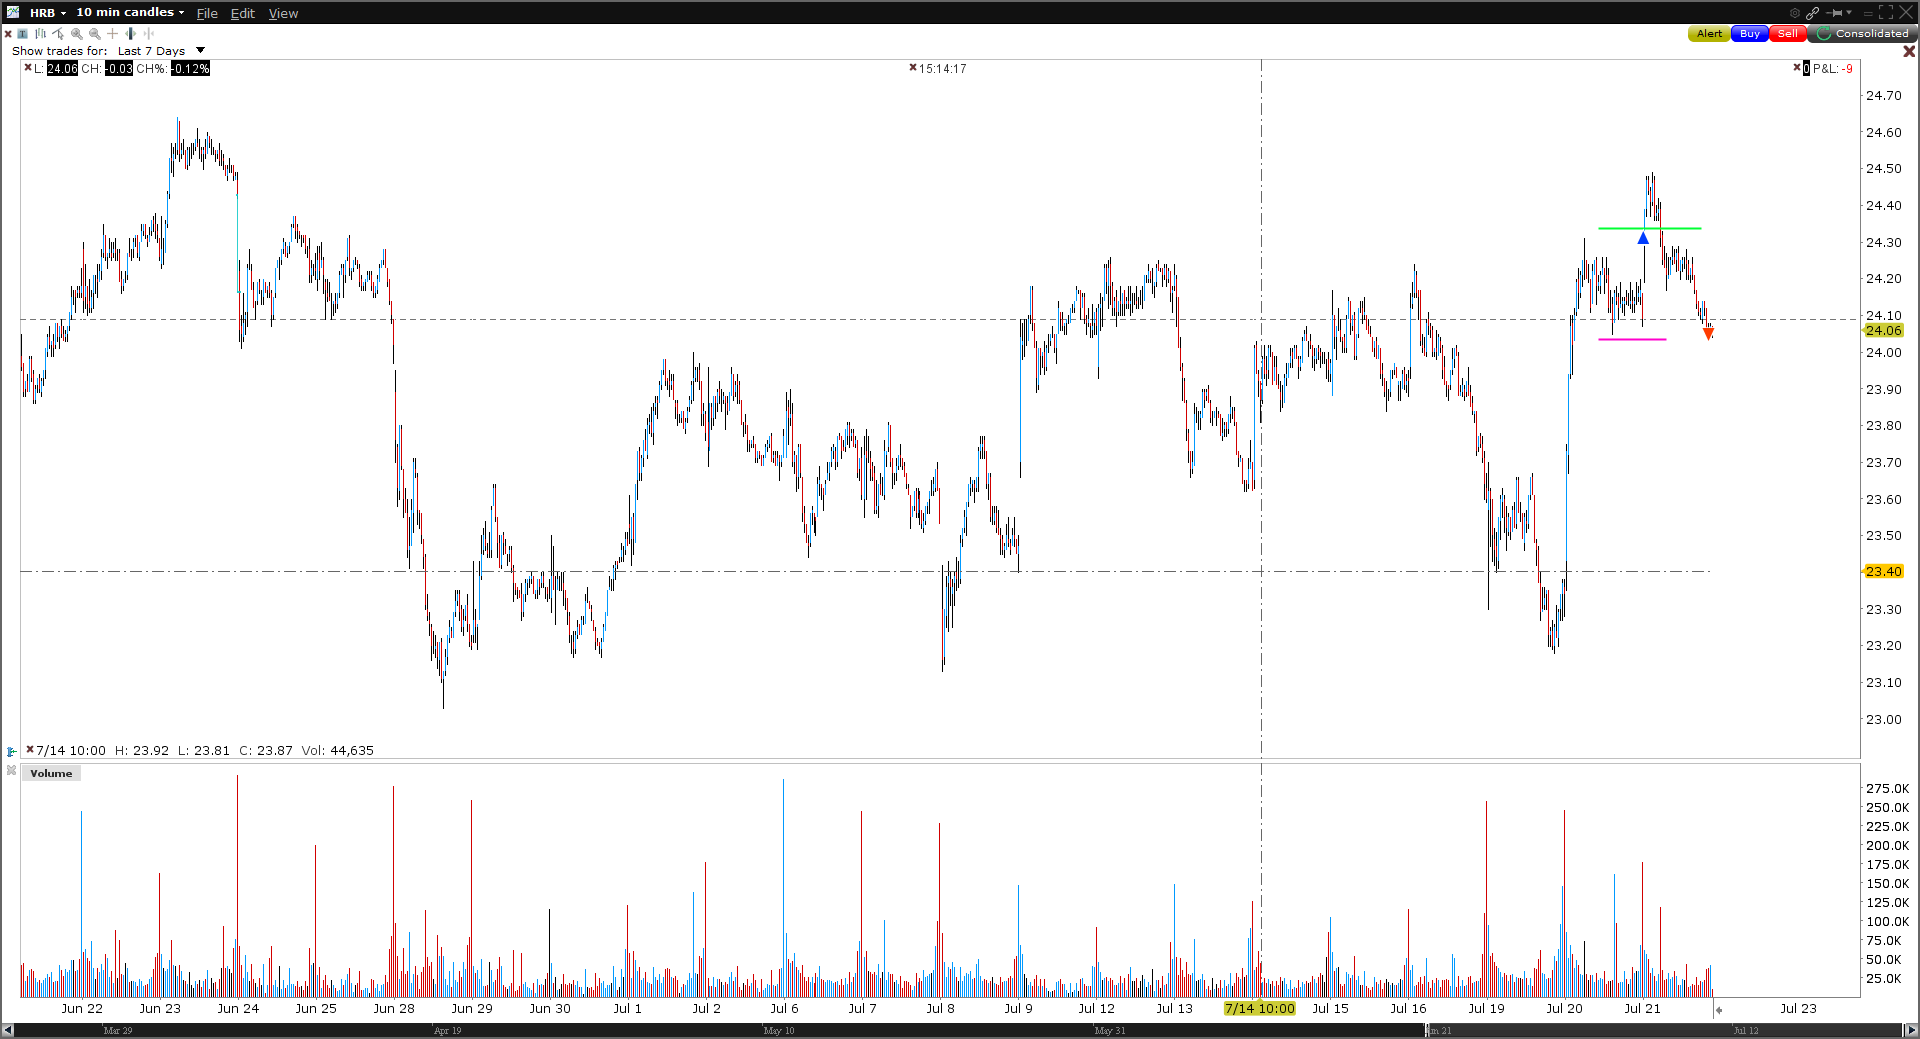
Task: Click the red sell triangle marker on chart
Action: [x=1708, y=334]
